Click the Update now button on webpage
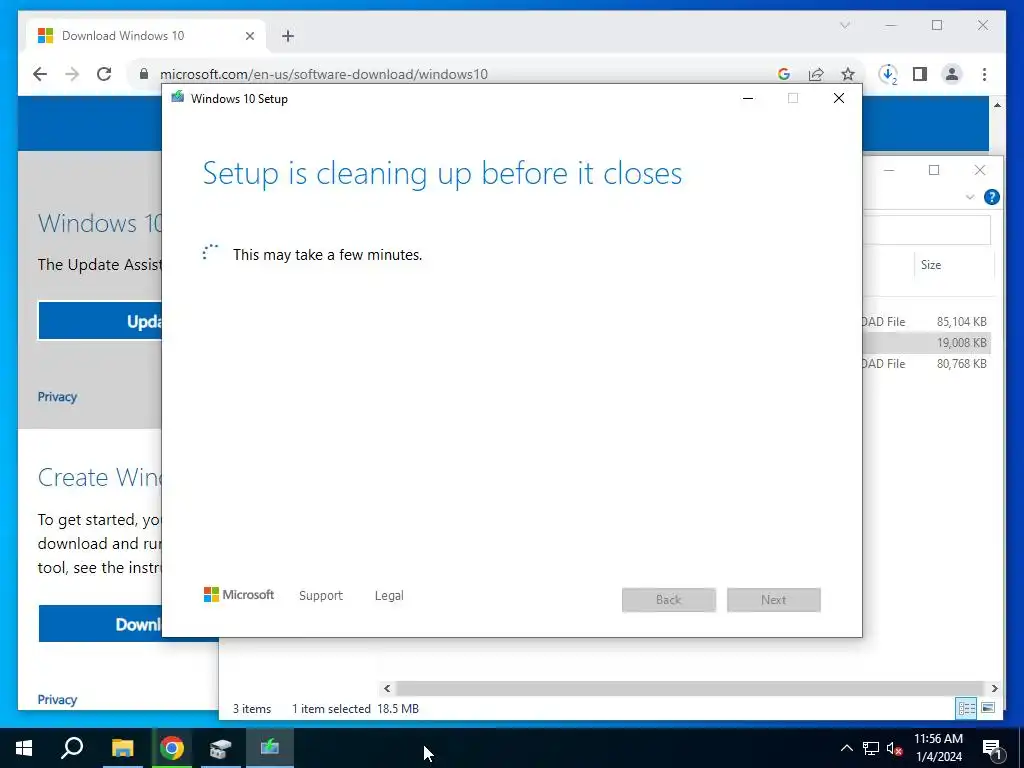This screenshot has height=768, width=1024. point(100,321)
